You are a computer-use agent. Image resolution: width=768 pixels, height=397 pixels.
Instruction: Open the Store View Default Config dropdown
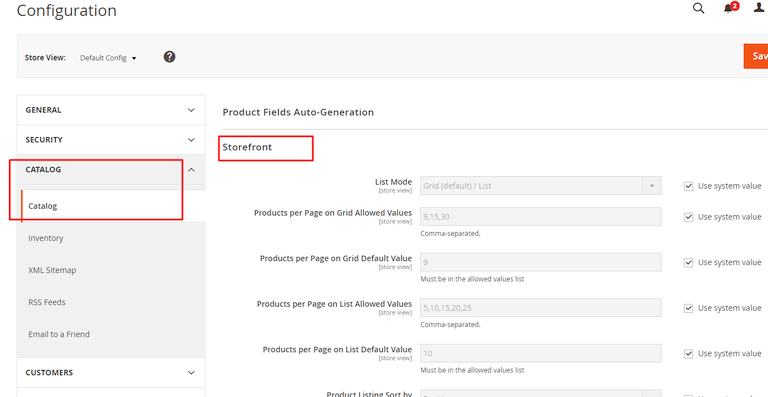point(108,58)
